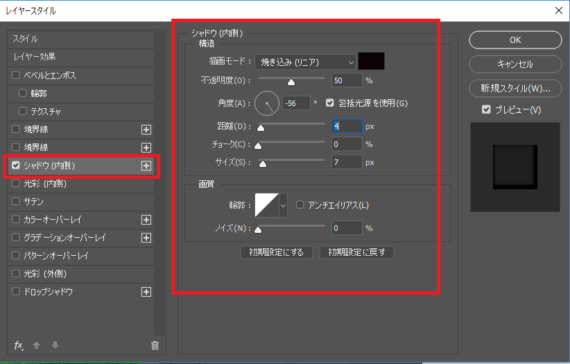Click the サイズ size slider handle
Screen dimensions: 570x364
coord(262,164)
